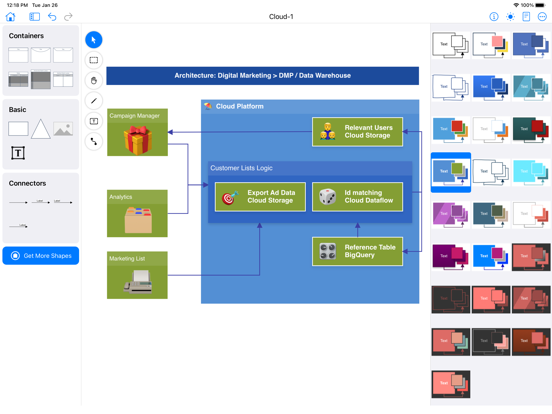Viewport: 552px width, 414px height.
Task: Apply the brown rust style theme
Action: coord(531,342)
